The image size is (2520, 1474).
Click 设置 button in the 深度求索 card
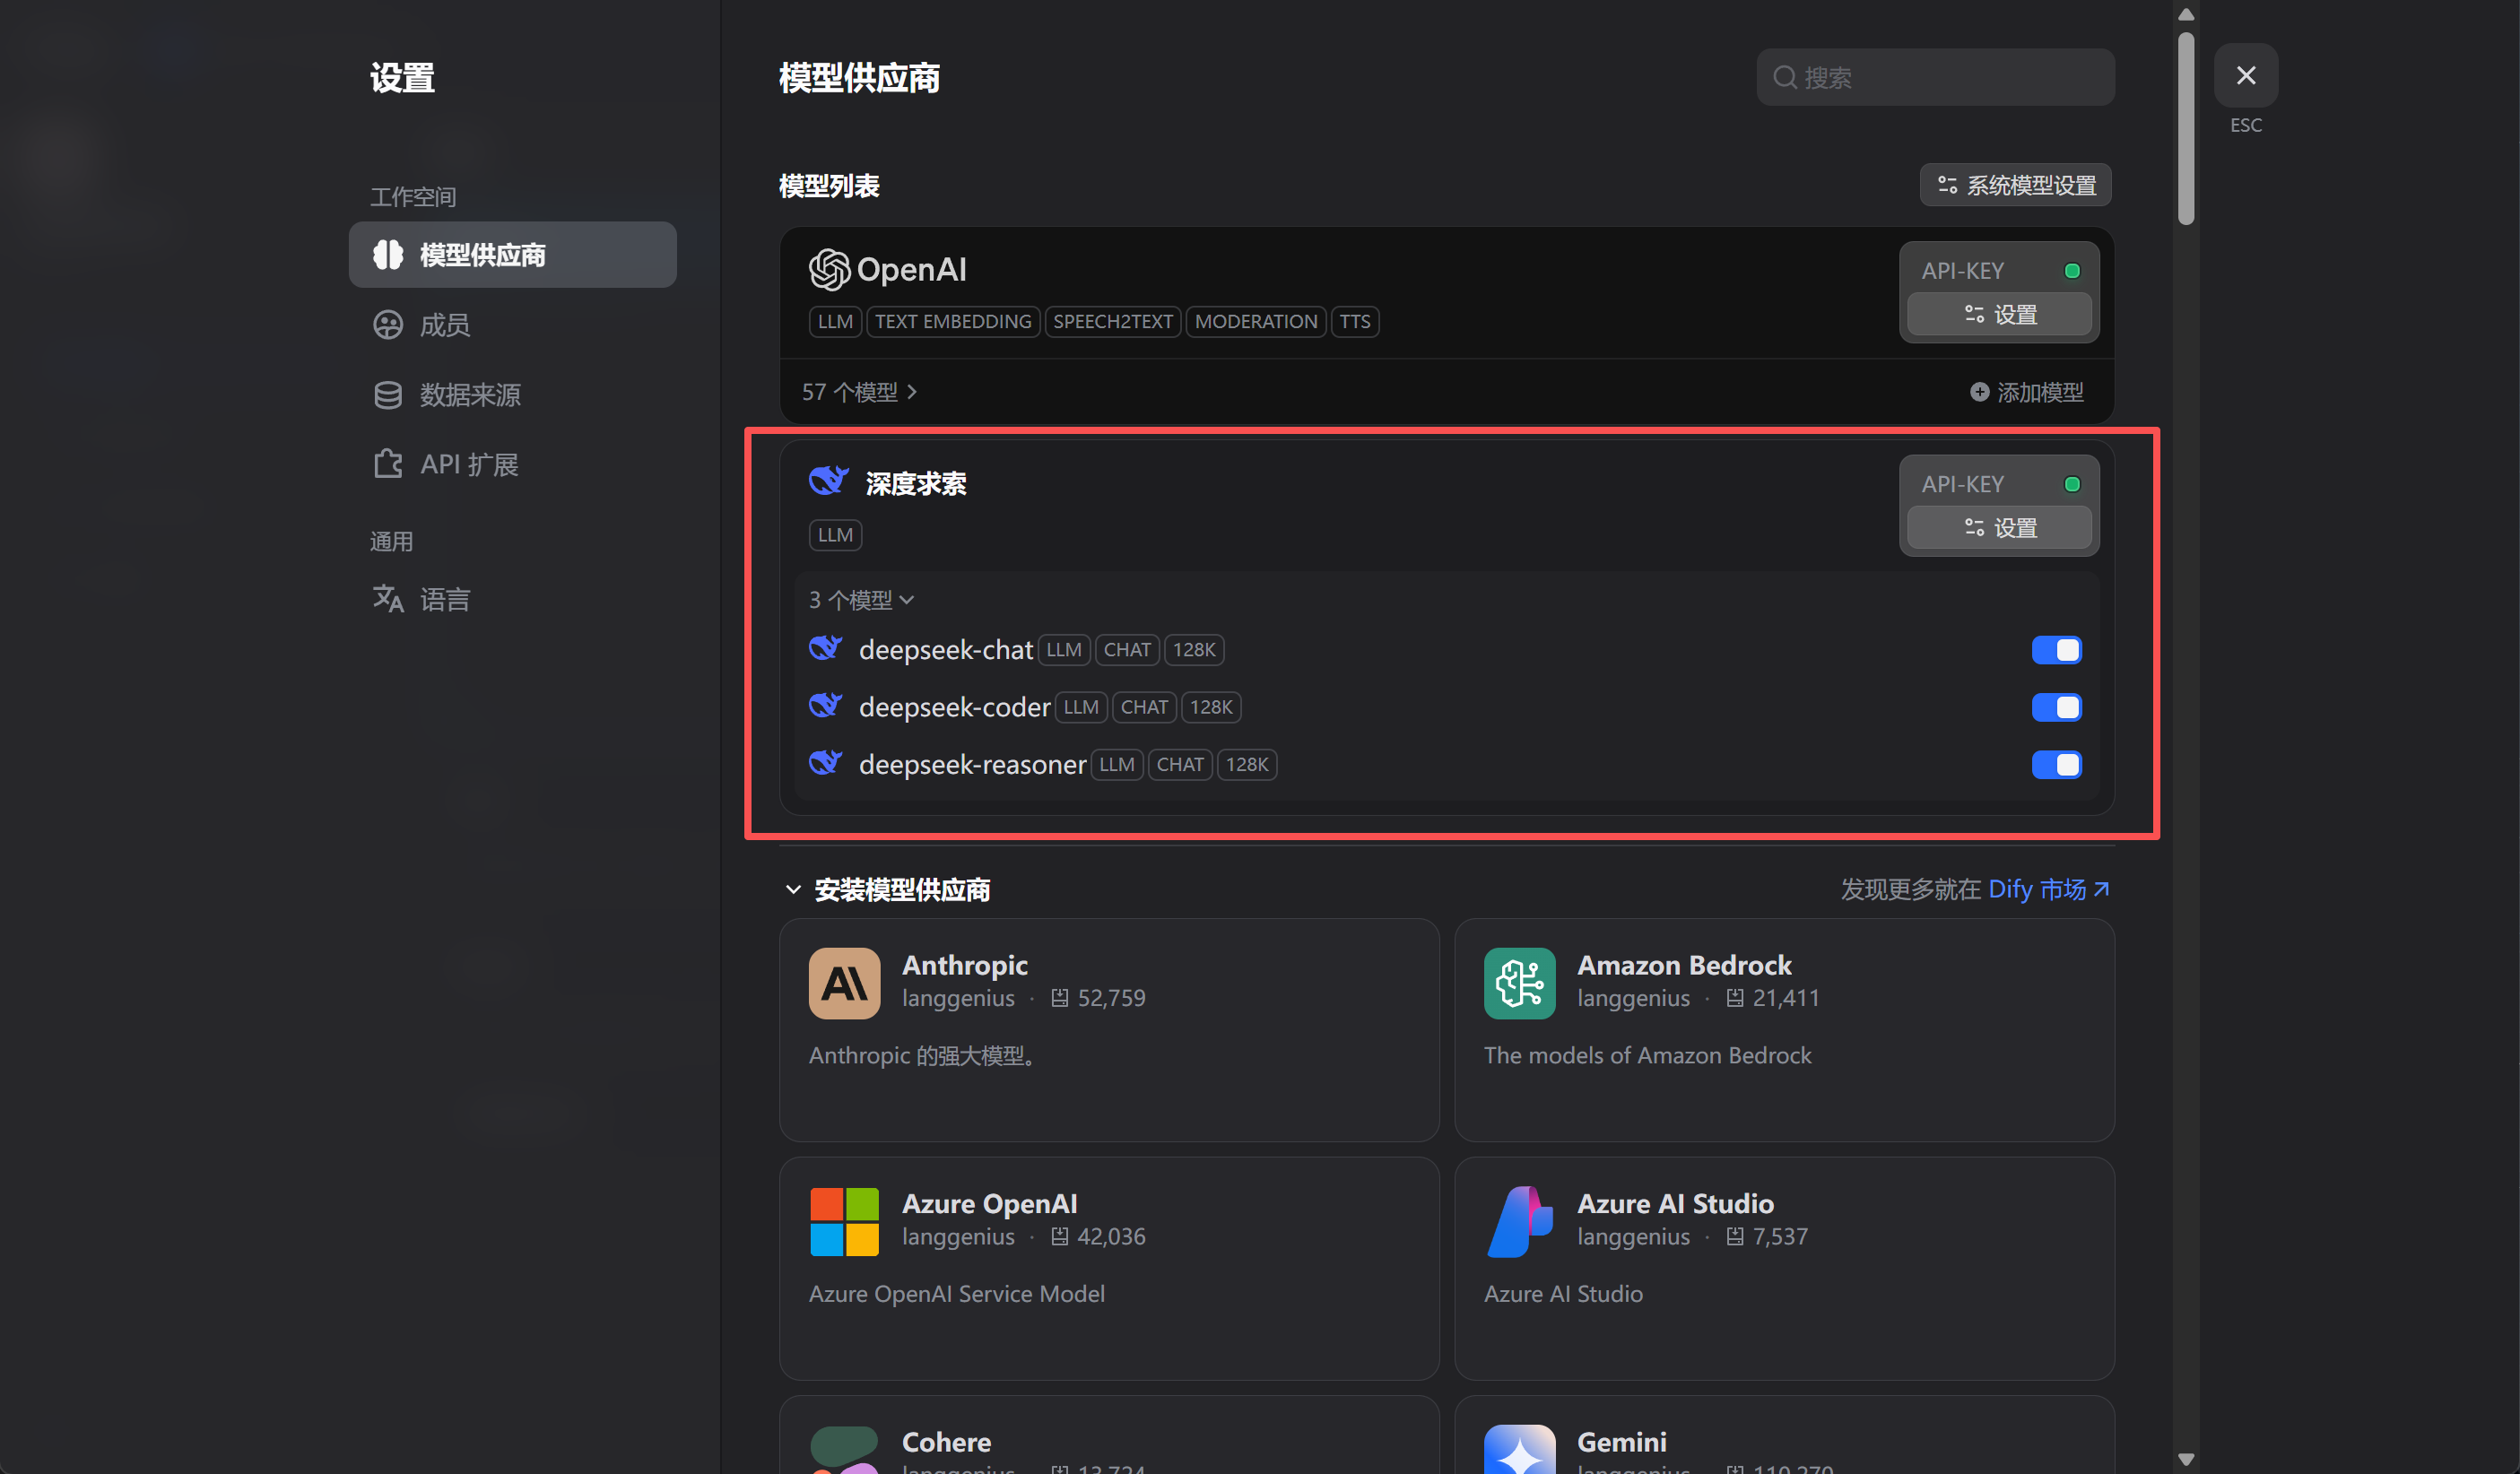click(x=1999, y=527)
